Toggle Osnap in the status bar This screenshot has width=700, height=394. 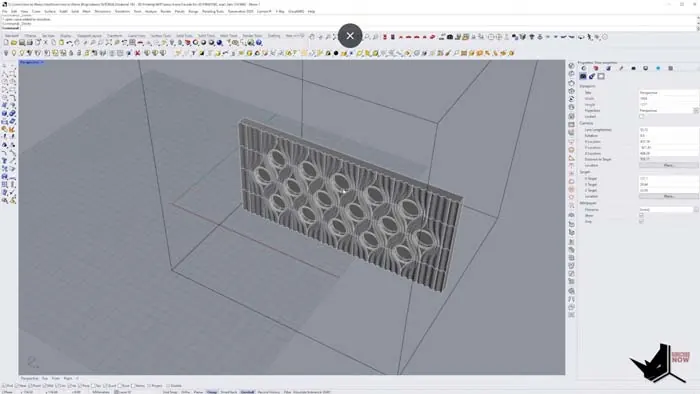tap(212, 392)
